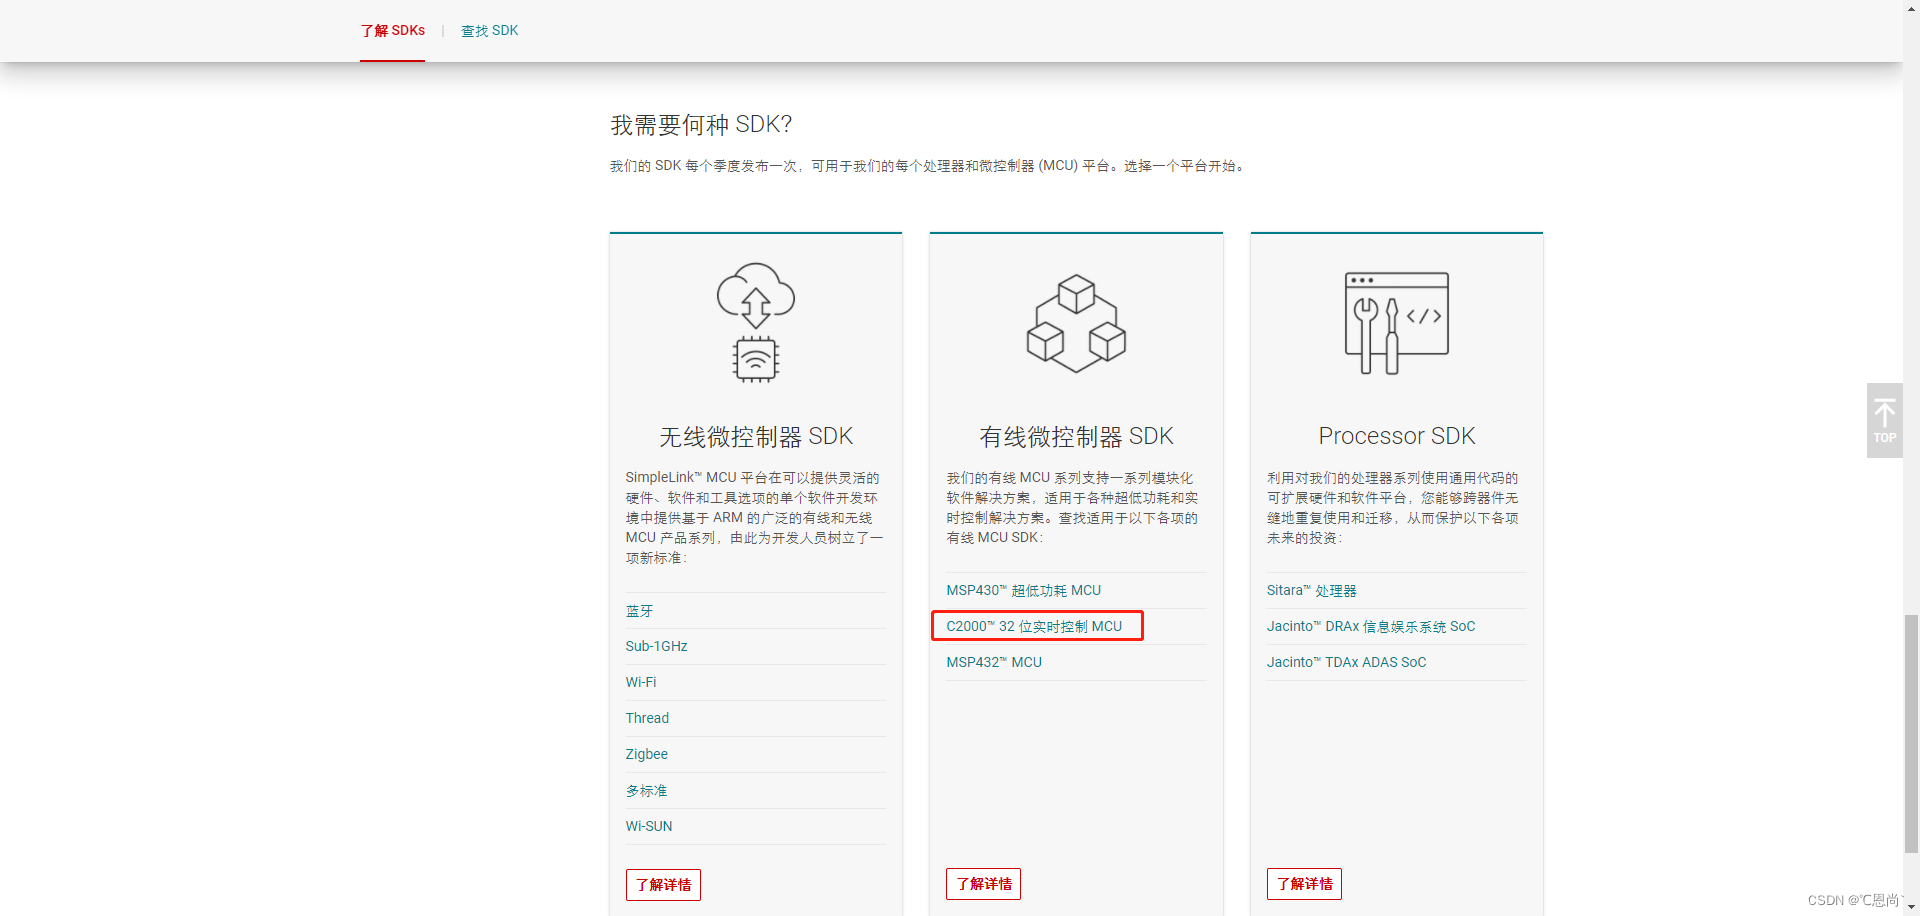Open the Sub-1GHz link
Viewport: 1920px width, 916px height.
(656, 647)
